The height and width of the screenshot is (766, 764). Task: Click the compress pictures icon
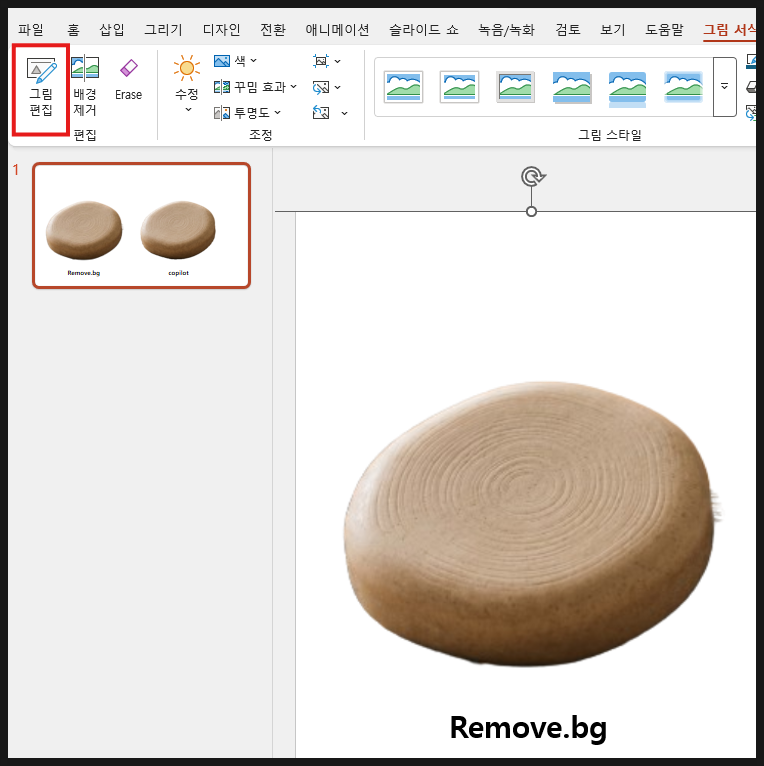click(321, 61)
